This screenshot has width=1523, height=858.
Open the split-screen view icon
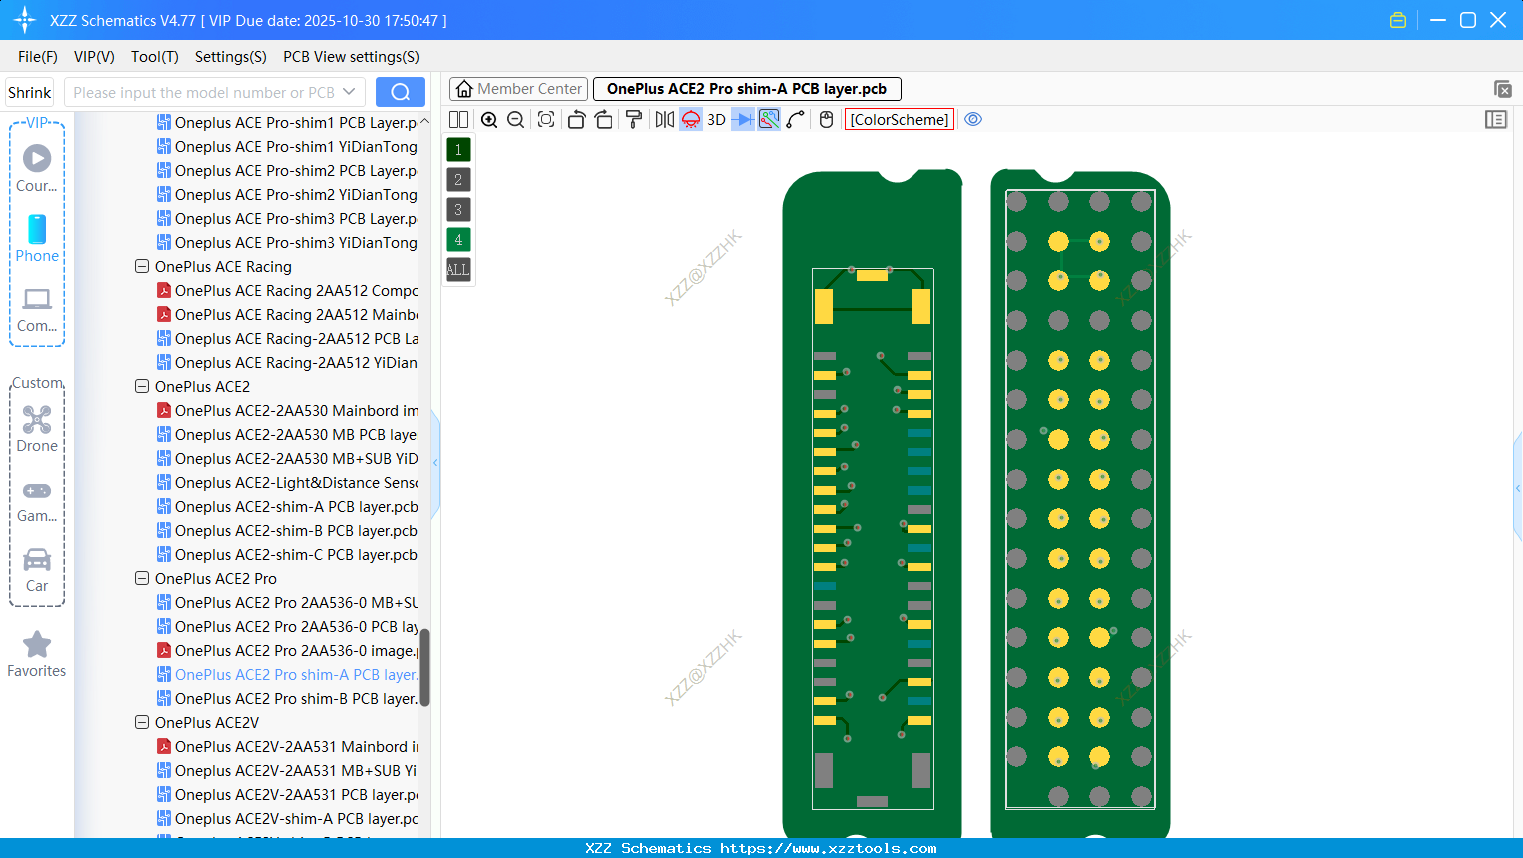pyautogui.click(x=458, y=119)
